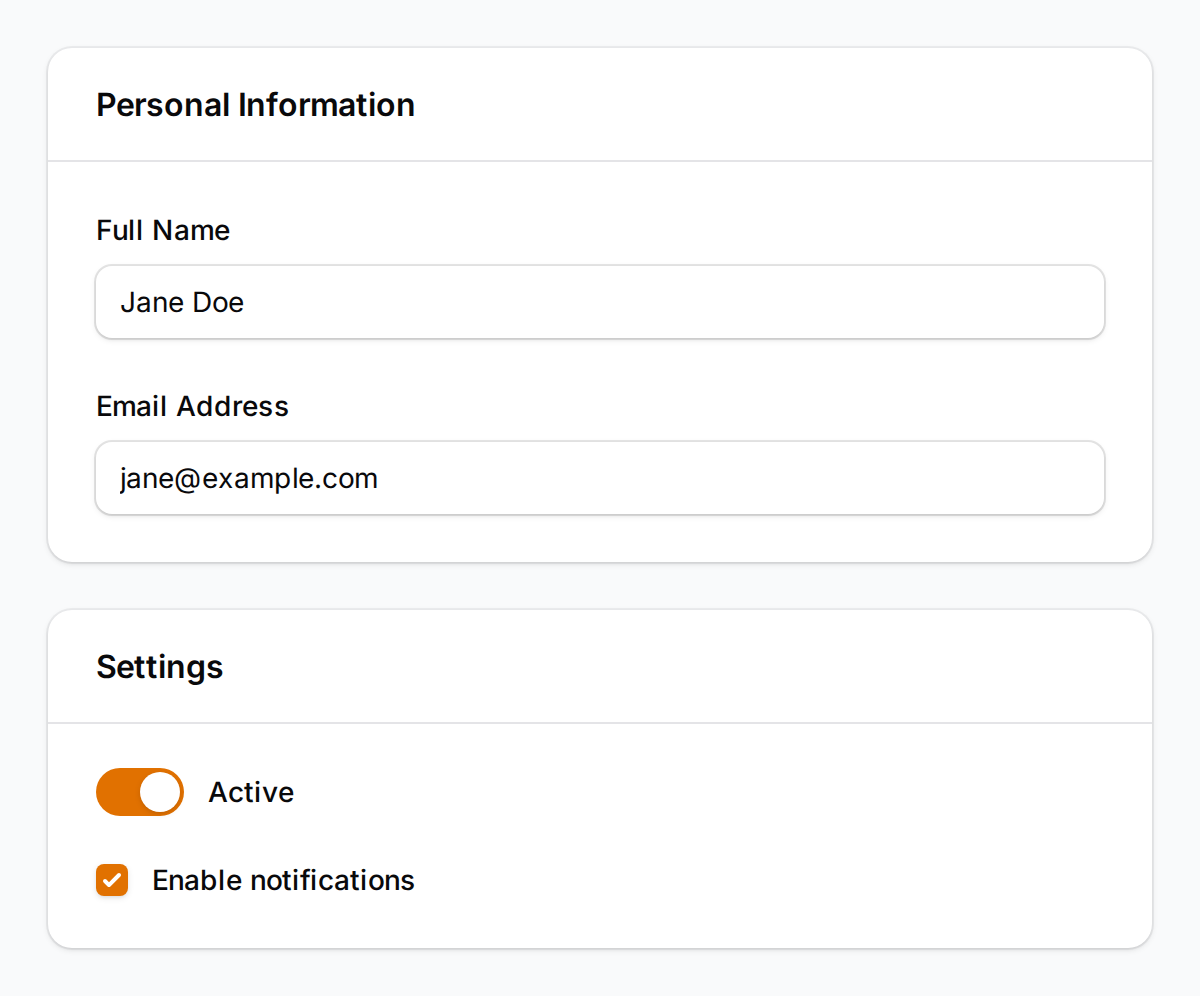This screenshot has width=1200, height=996.
Task: Focus the Full Name input field
Action: click(x=600, y=302)
